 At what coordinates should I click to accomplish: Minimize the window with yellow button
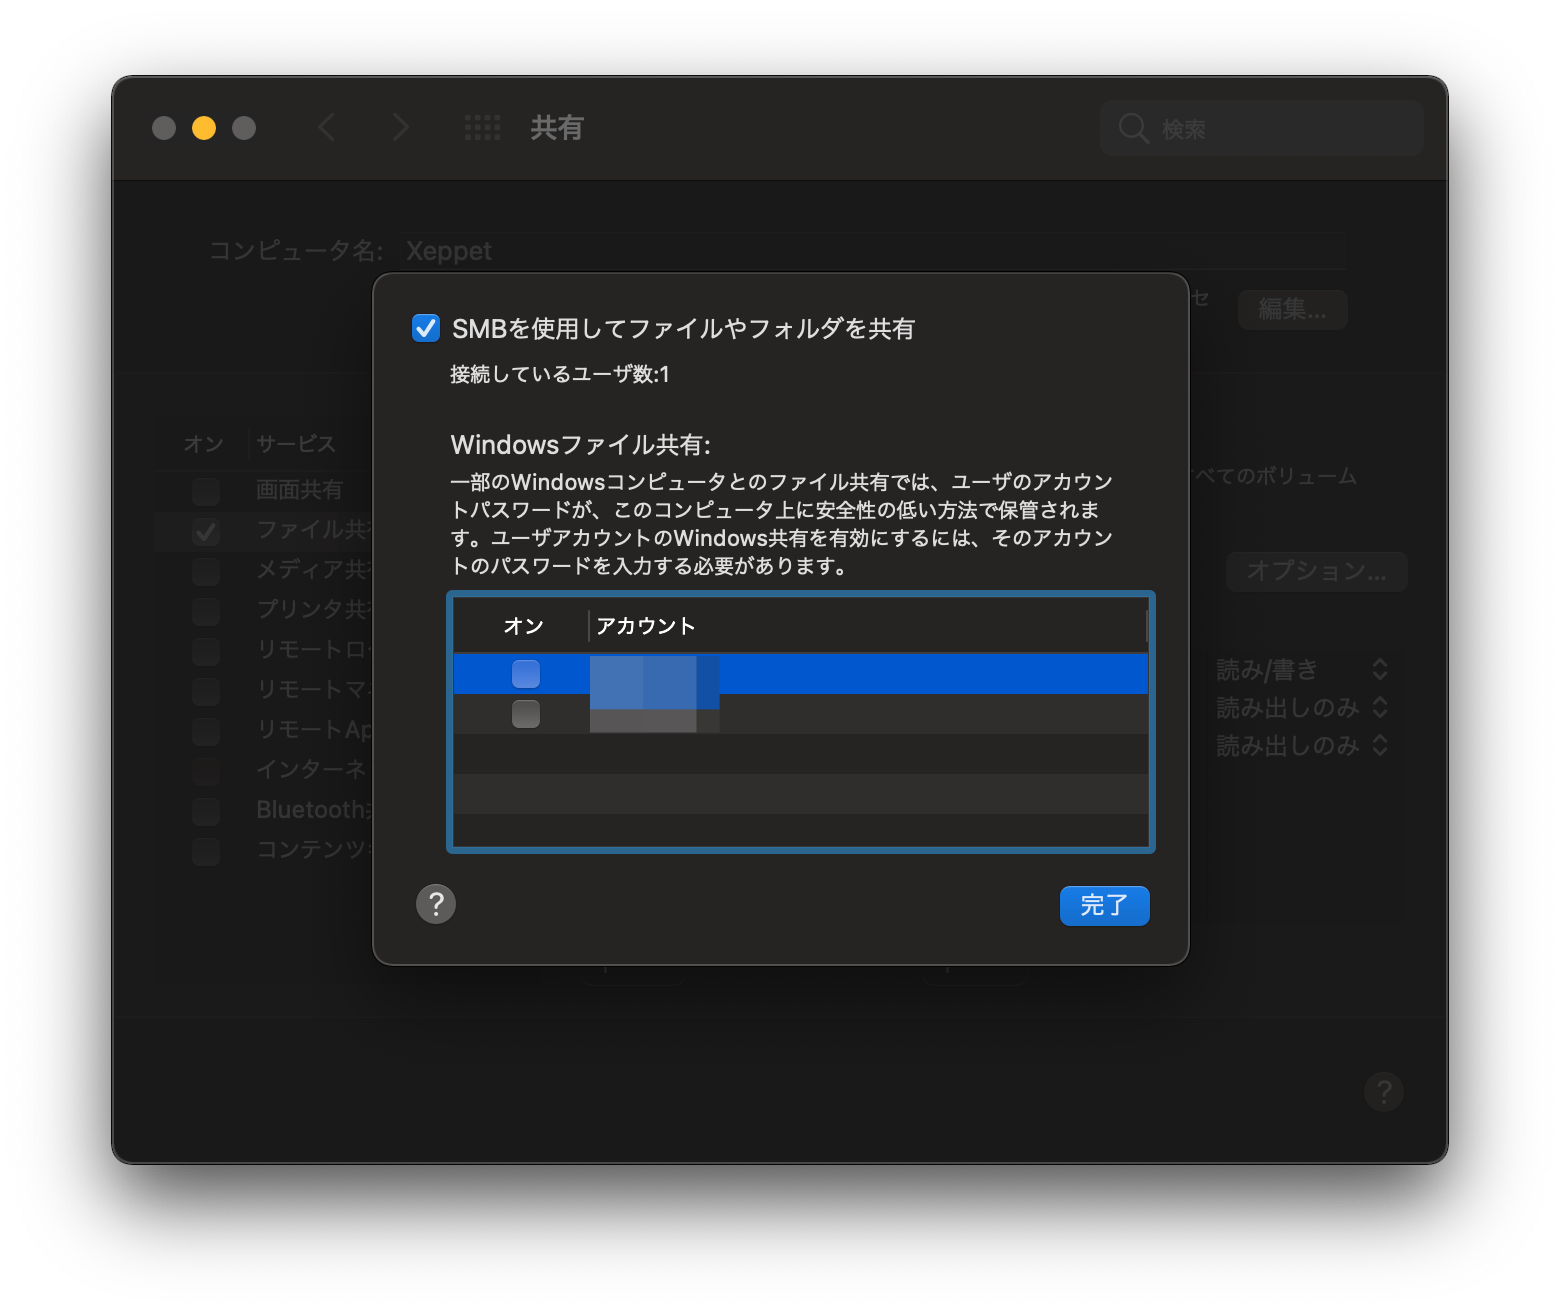pyautogui.click(x=204, y=128)
